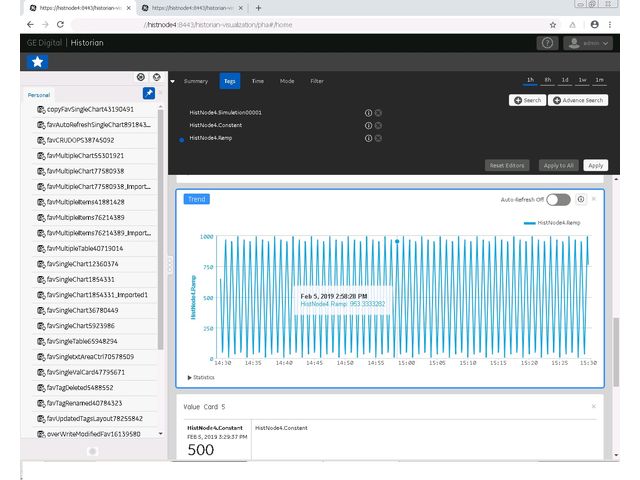Switch to the Time tab
640x480 pixels.
(x=257, y=81)
